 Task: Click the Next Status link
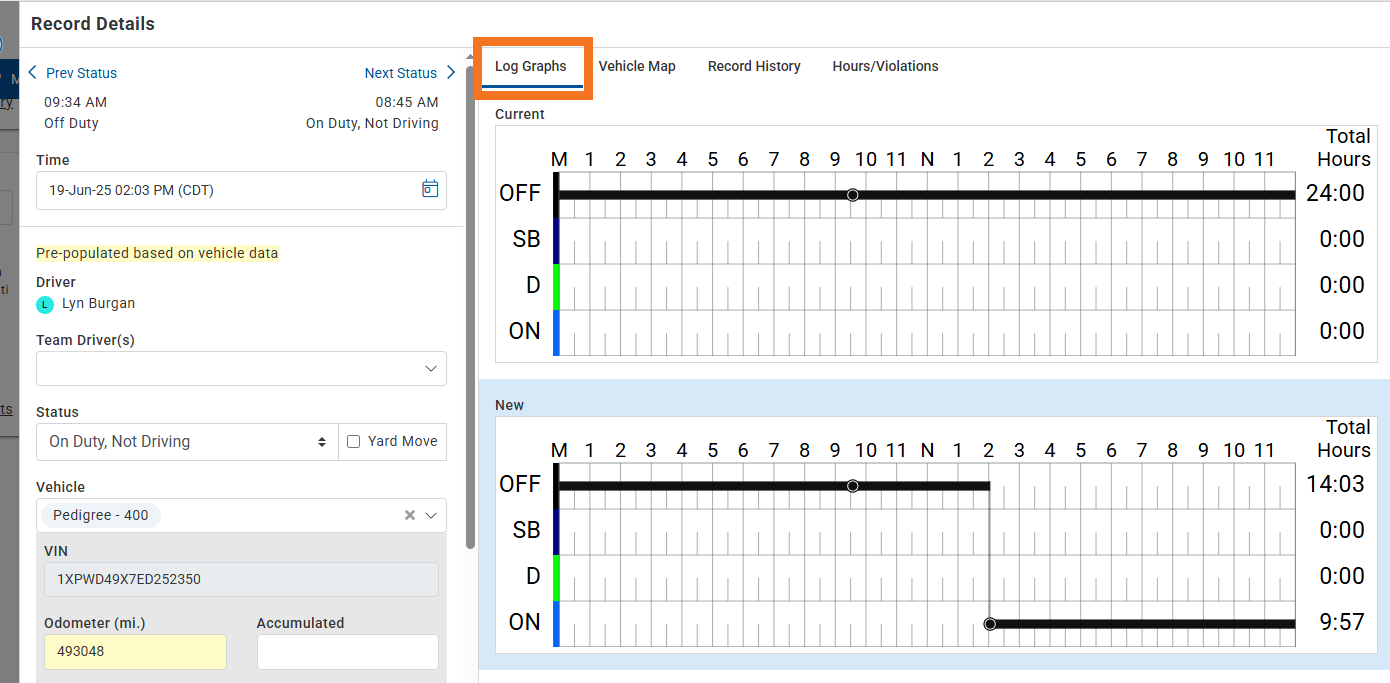(x=400, y=73)
